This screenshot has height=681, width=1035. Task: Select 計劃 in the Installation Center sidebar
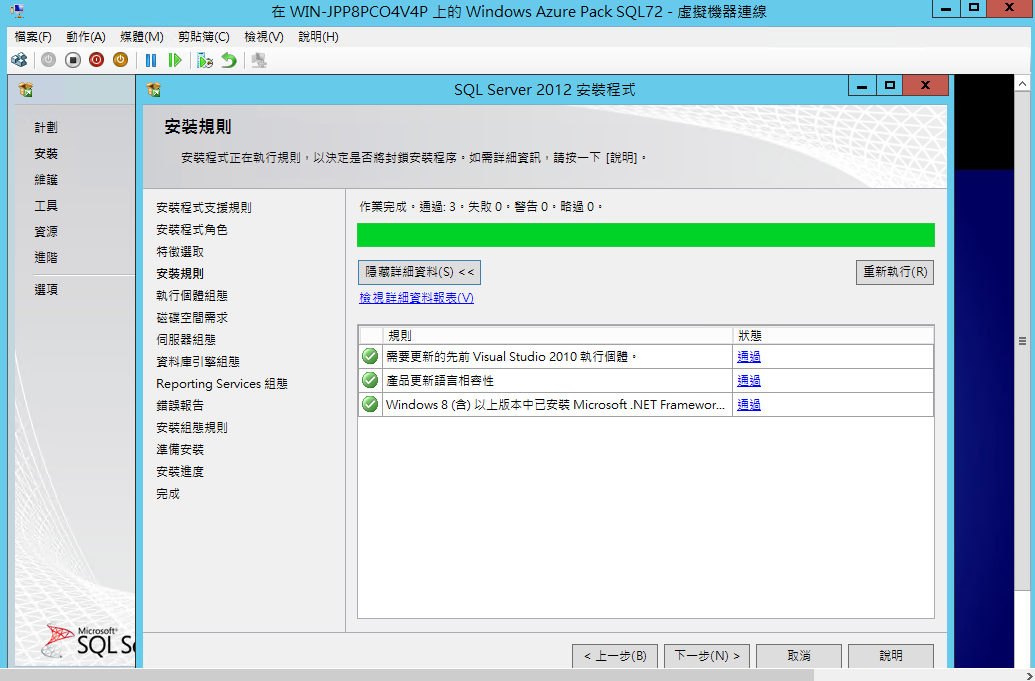click(46, 127)
